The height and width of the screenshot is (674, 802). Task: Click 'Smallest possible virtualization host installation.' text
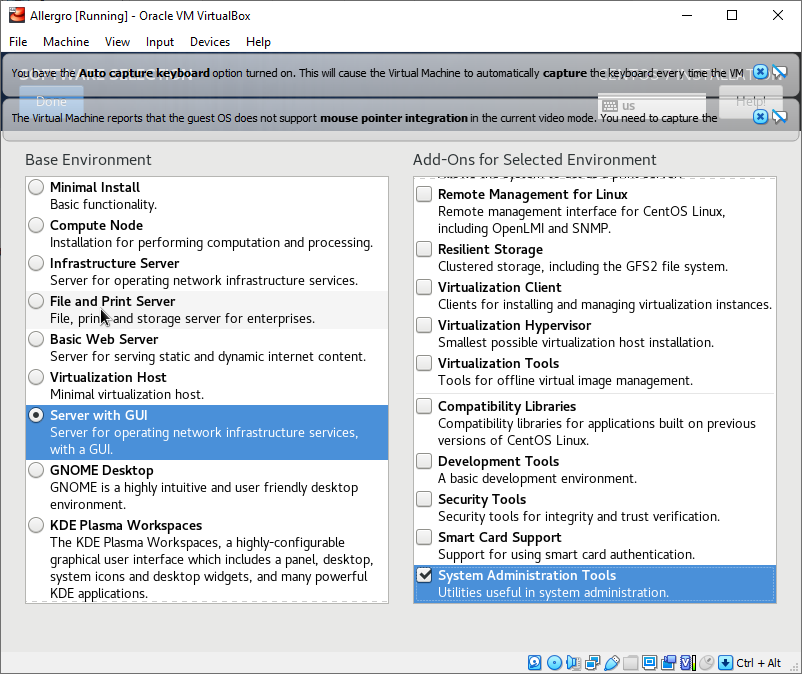[576, 343]
